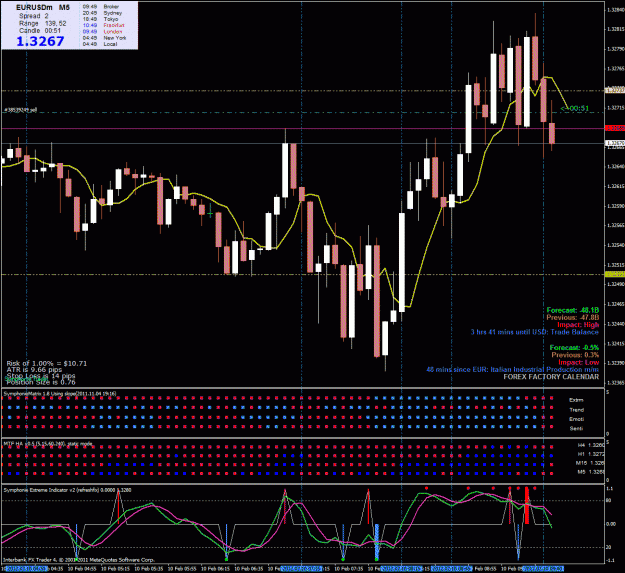
Task: Click the ATR is 9.66 pips text
Action: click(x=34, y=370)
